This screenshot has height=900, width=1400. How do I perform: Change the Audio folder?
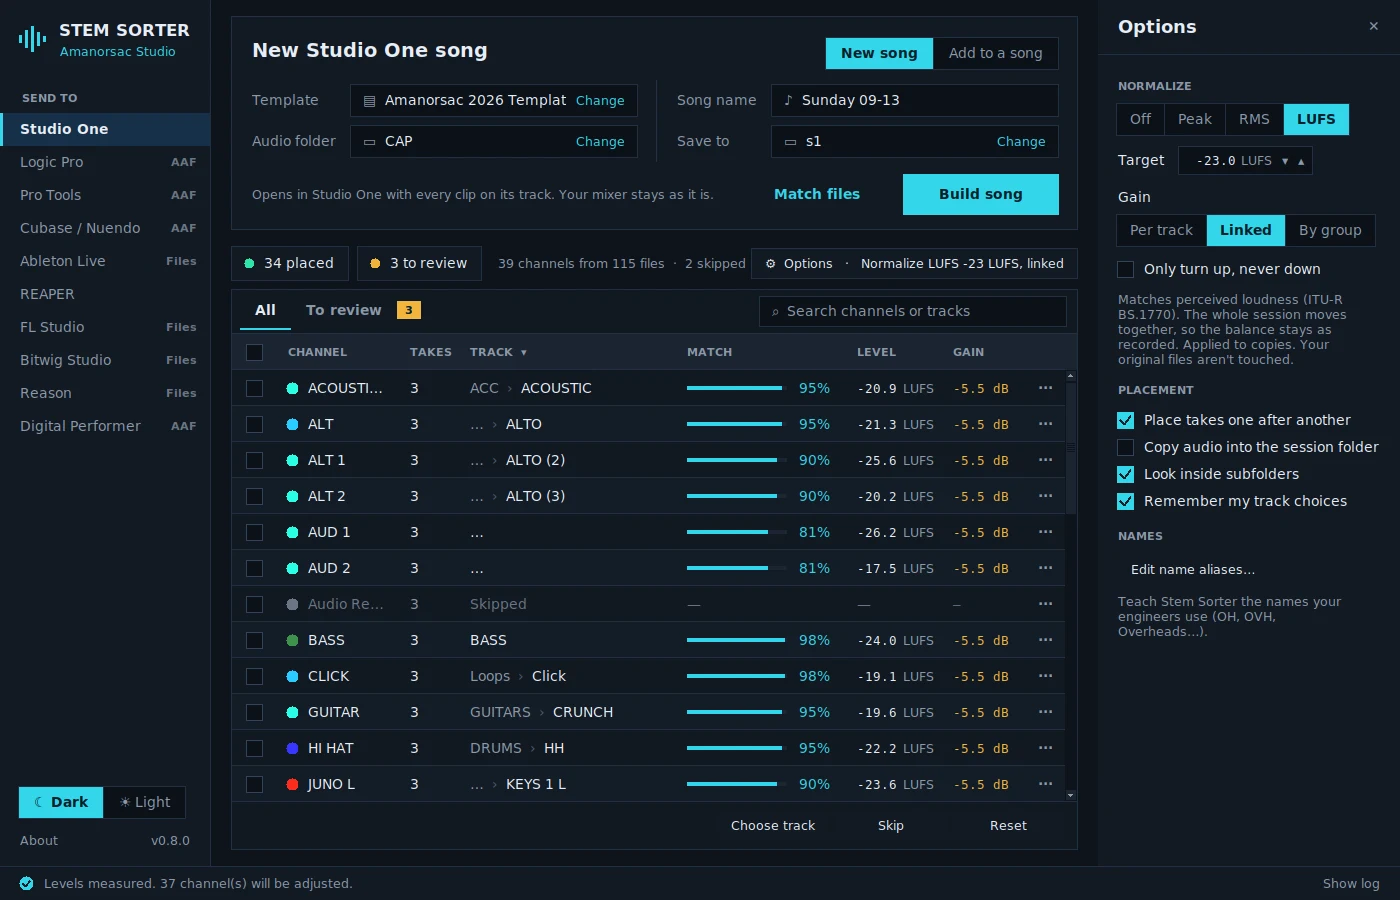click(x=600, y=142)
